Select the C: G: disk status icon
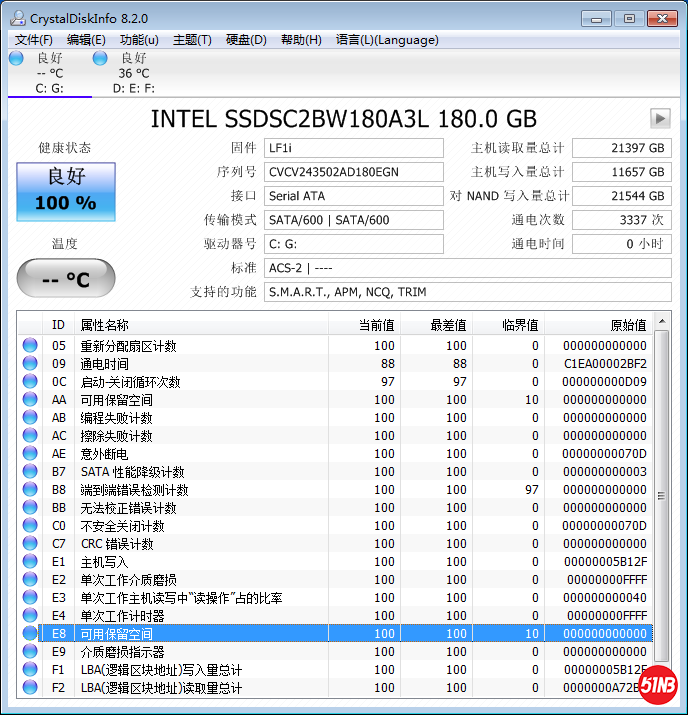Viewport: 688px width, 715px height. click(x=16, y=59)
